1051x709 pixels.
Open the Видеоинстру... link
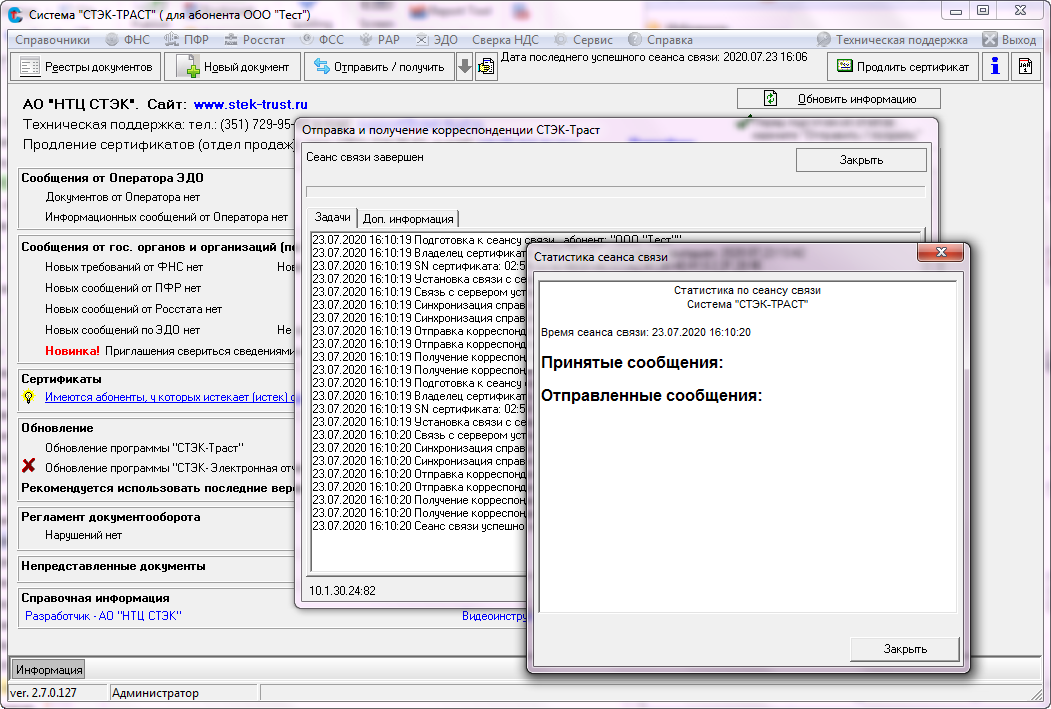tap(495, 616)
